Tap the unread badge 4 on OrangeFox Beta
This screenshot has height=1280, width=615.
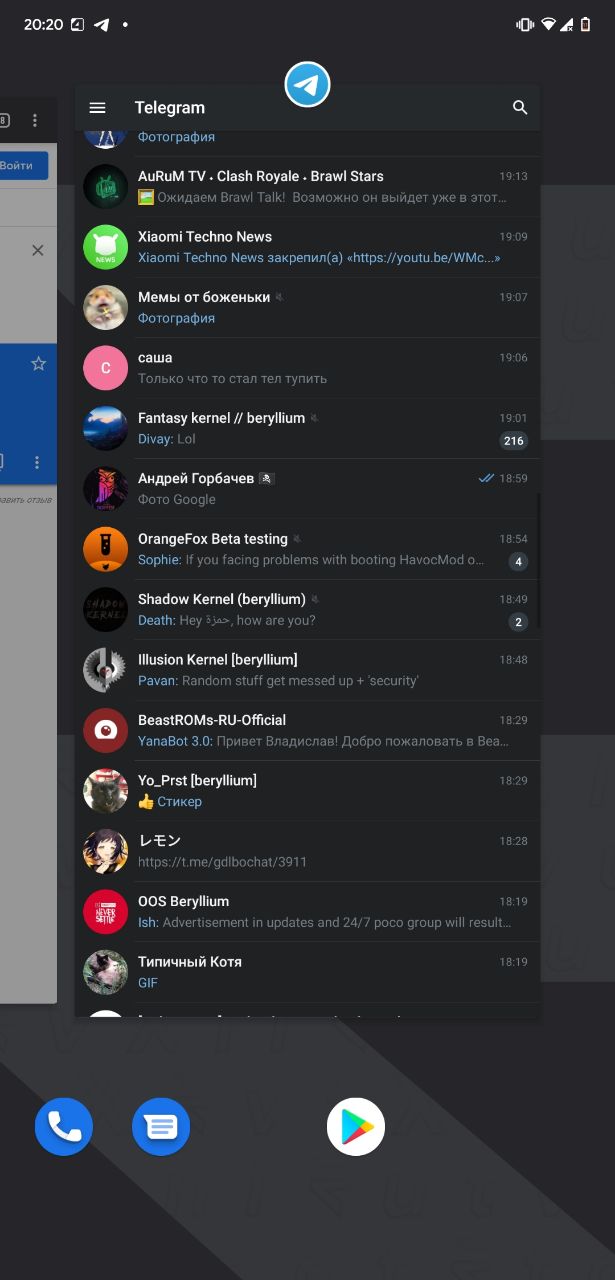point(518,562)
